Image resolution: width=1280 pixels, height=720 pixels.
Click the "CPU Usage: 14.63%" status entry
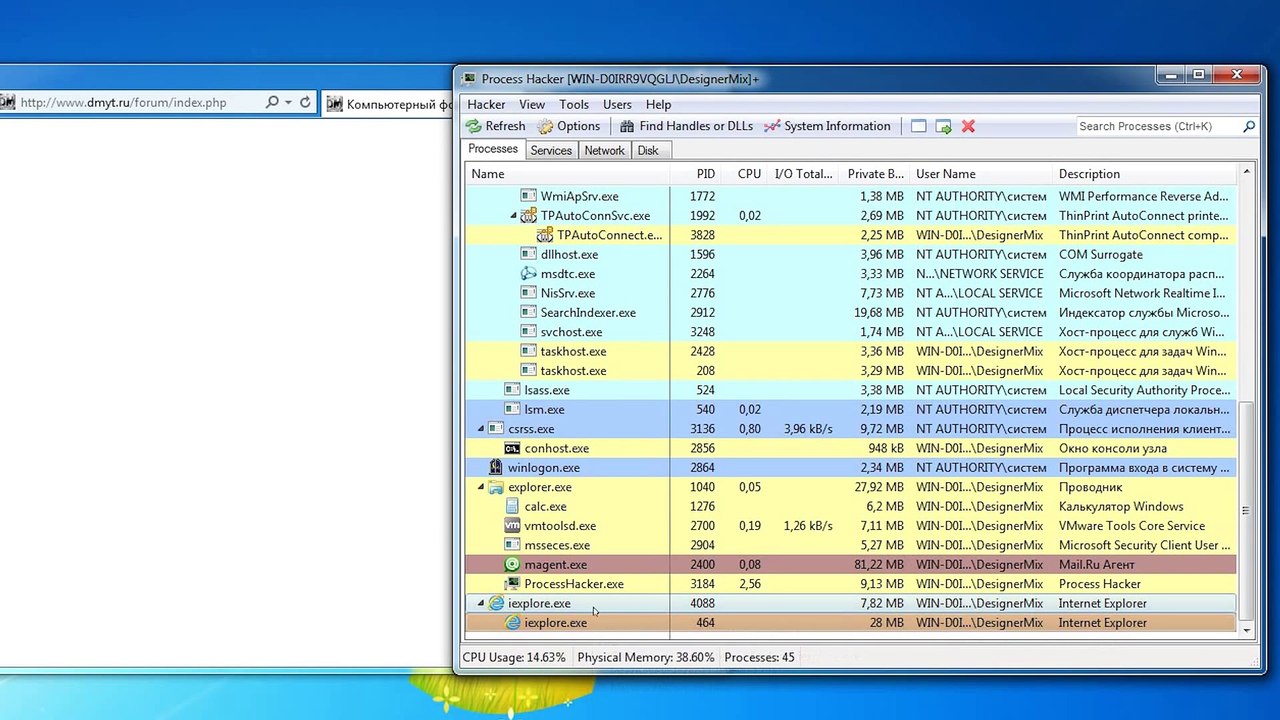514,658
